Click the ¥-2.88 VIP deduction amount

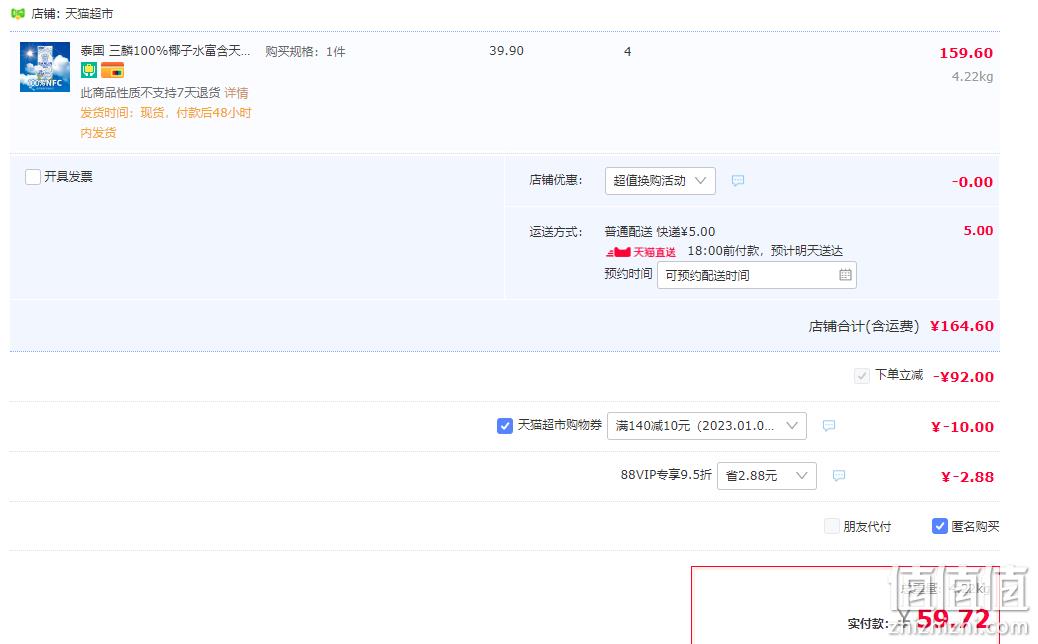click(967, 477)
